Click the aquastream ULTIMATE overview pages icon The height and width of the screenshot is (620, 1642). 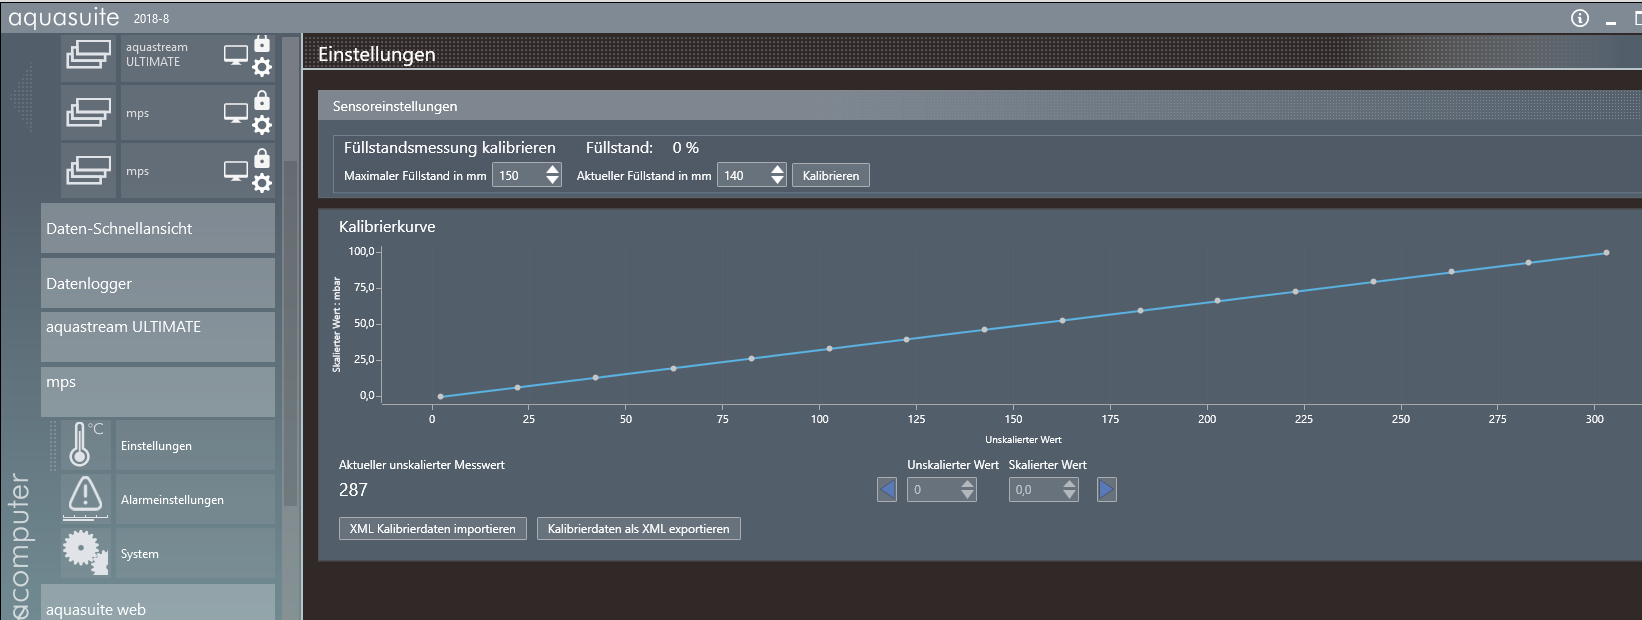pyautogui.click(x=88, y=55)
